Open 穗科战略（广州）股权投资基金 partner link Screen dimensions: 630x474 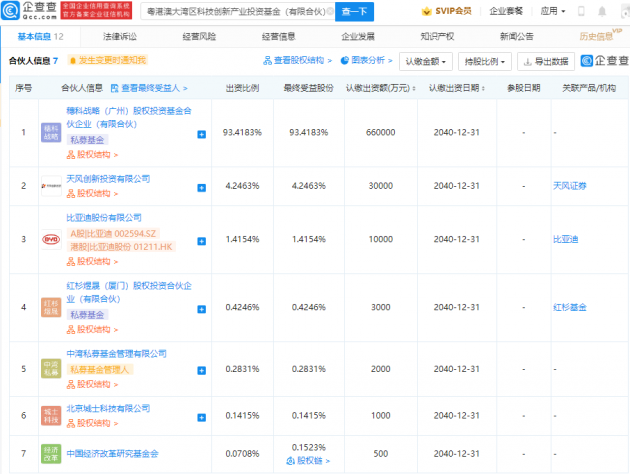(x=129, y=117)
